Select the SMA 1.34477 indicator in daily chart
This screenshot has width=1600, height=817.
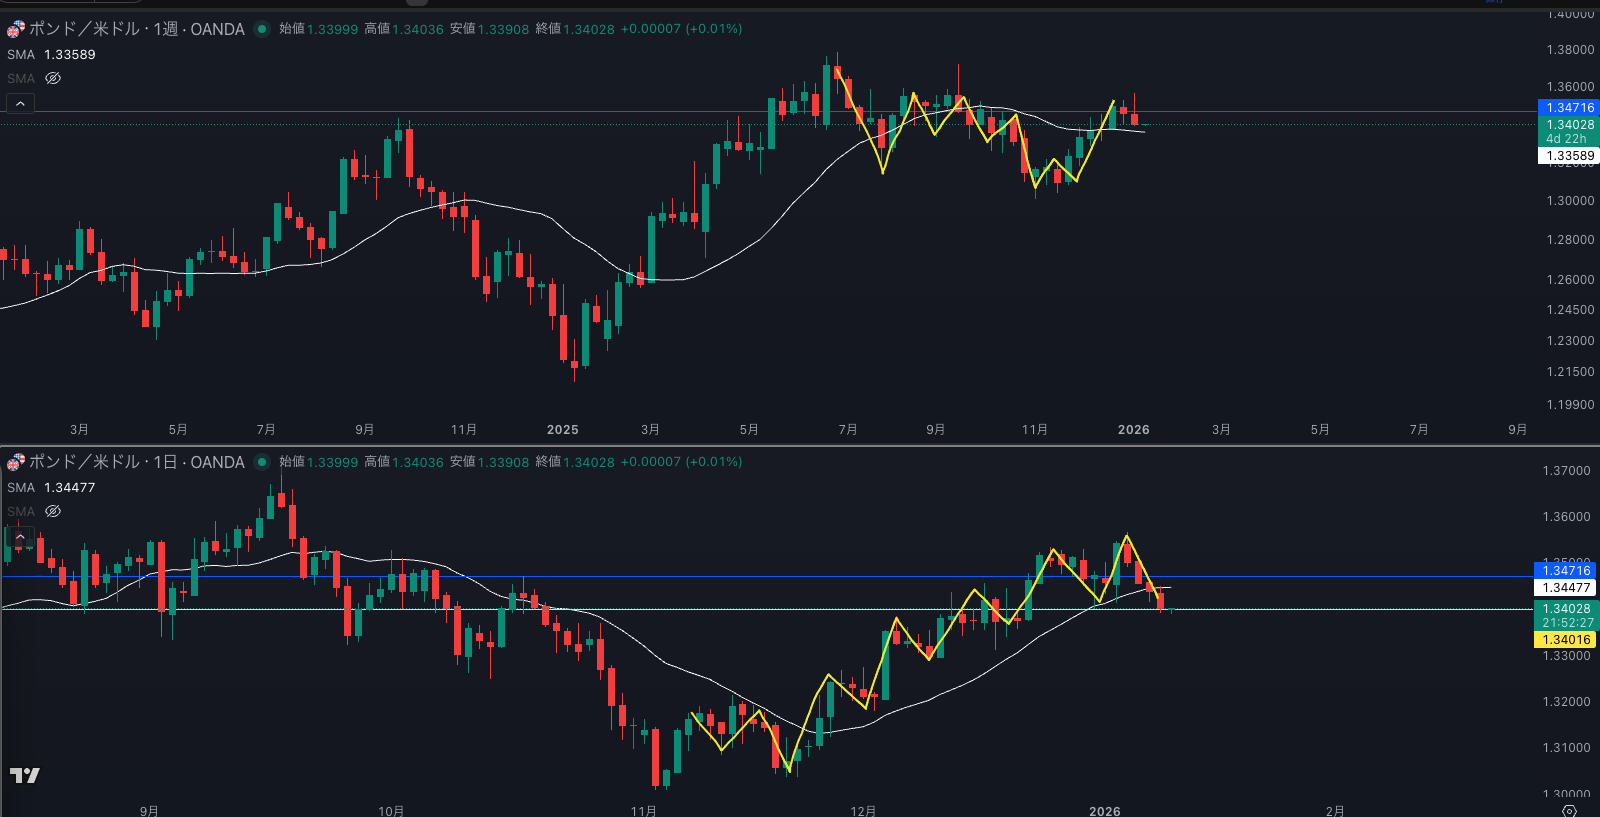click(51, 488)
